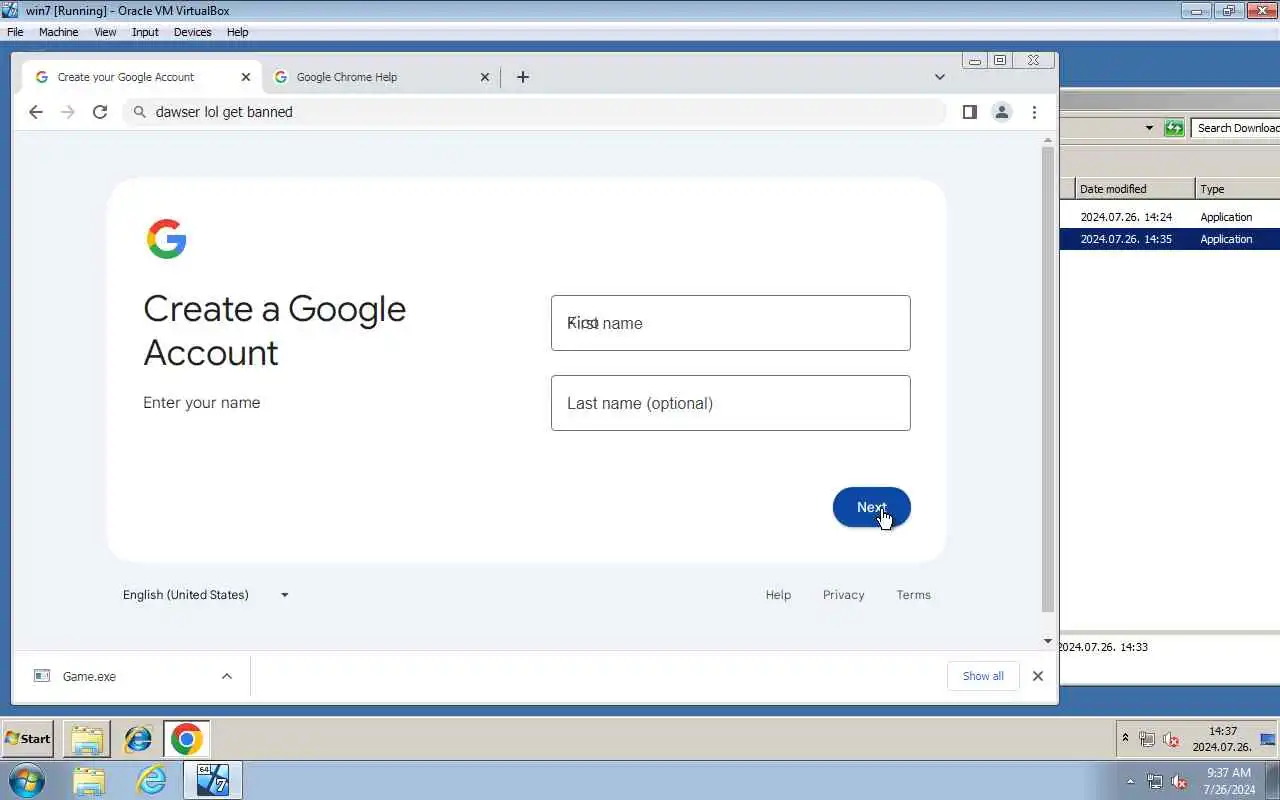
Task: Click the guest taskbar Chrome icon
Action: point(186,740)
